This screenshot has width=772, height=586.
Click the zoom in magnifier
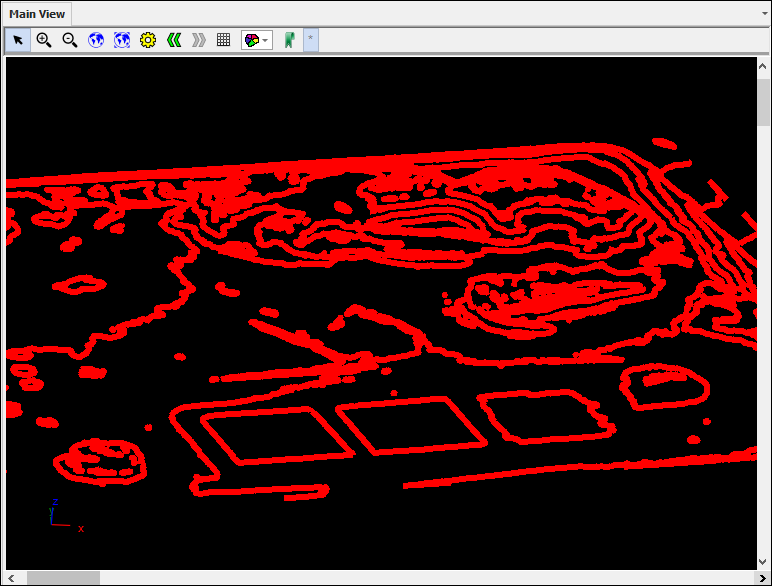(x=44, y=40)
